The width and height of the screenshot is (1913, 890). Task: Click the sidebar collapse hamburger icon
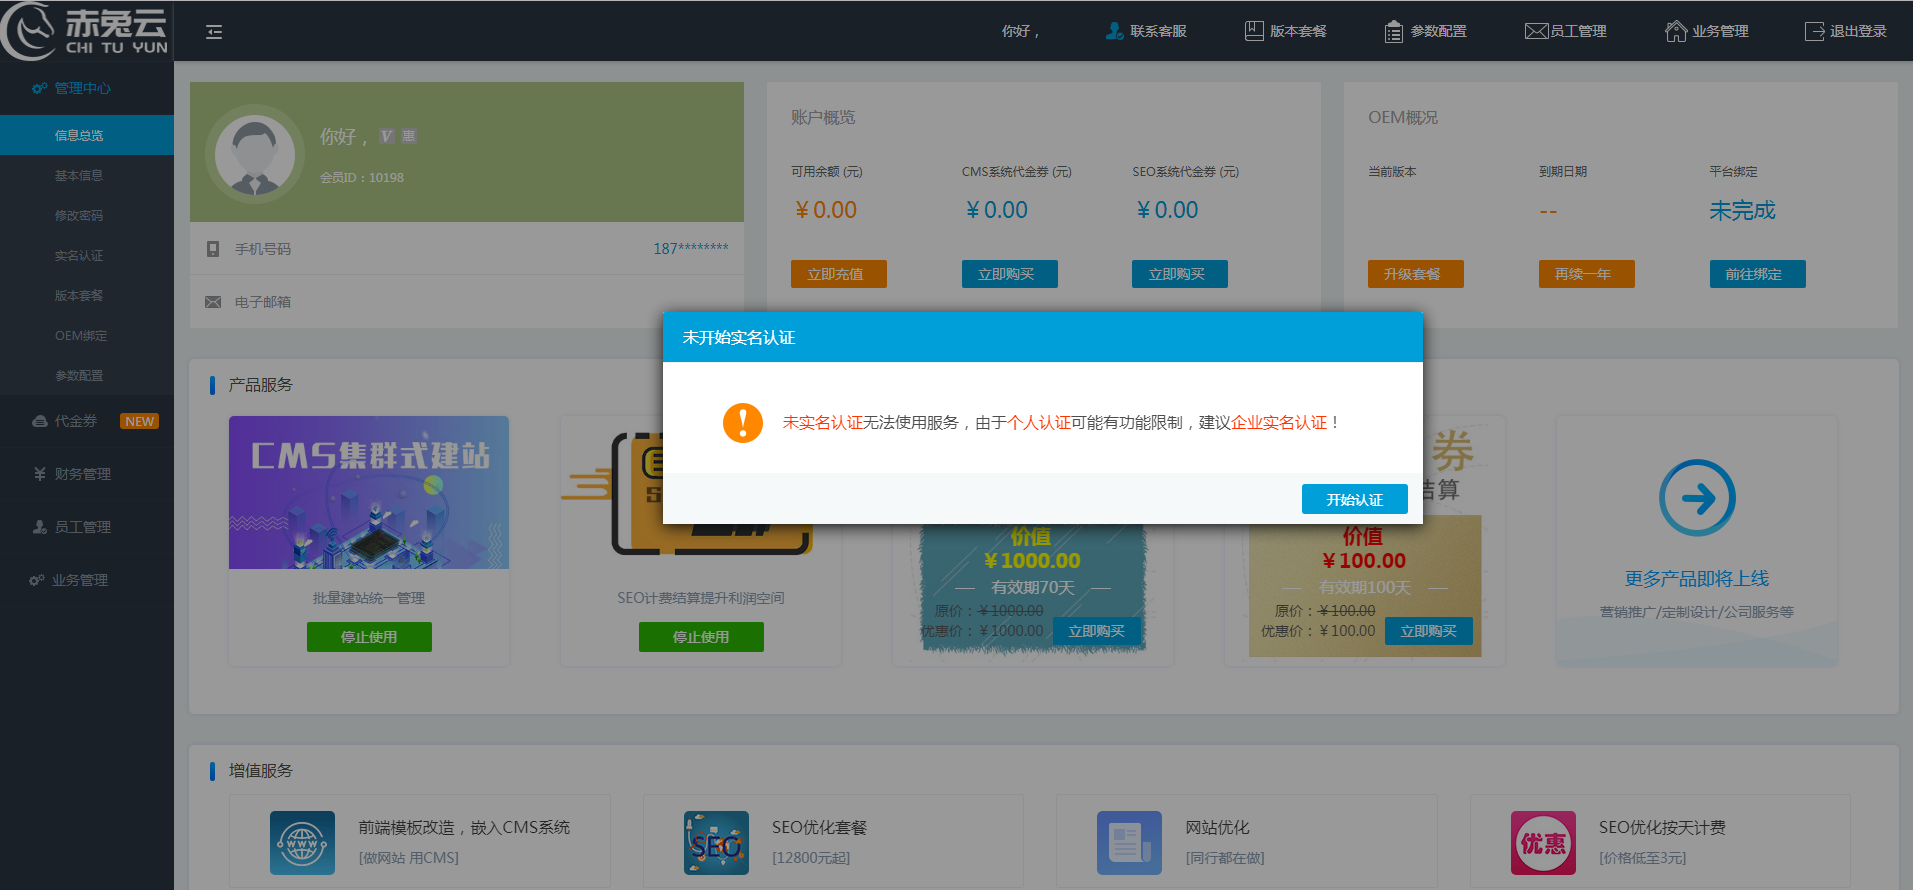[x=214, y=32]
